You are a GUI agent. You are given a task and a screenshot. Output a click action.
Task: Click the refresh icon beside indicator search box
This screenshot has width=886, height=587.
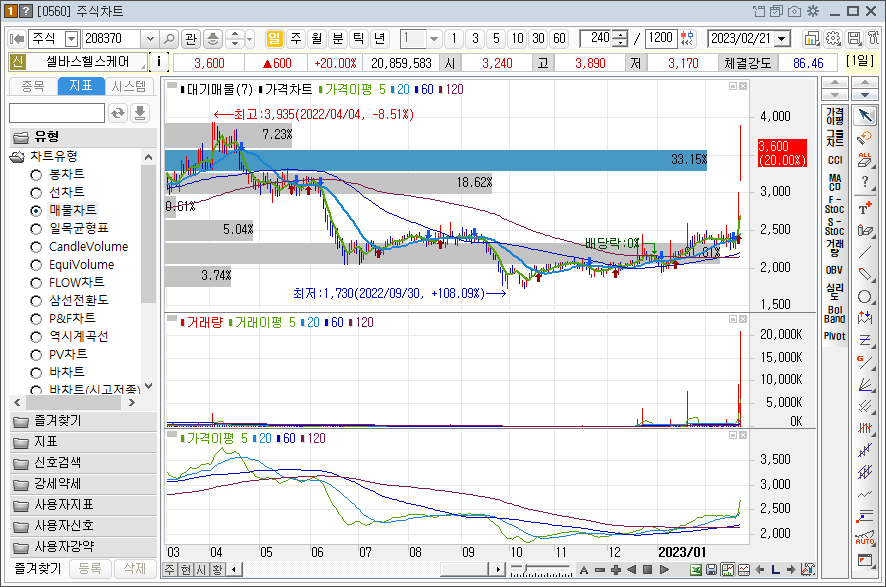(118, 113)
